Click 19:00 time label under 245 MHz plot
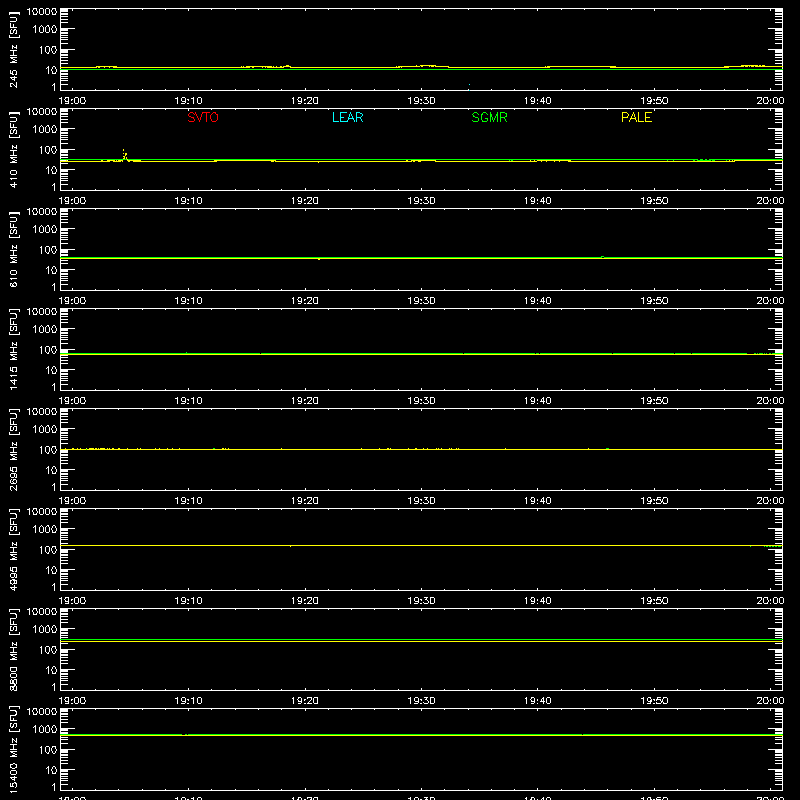 click(72, 101)
